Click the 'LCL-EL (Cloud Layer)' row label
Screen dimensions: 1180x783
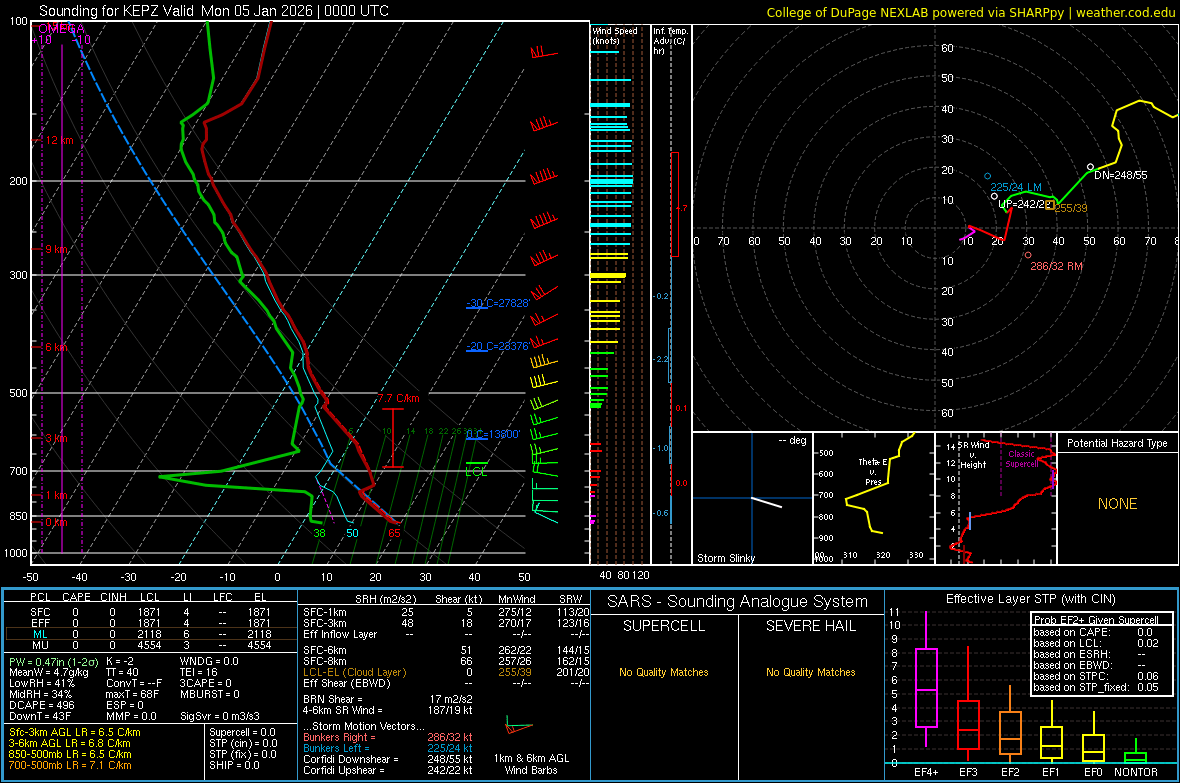coord(354,672)
